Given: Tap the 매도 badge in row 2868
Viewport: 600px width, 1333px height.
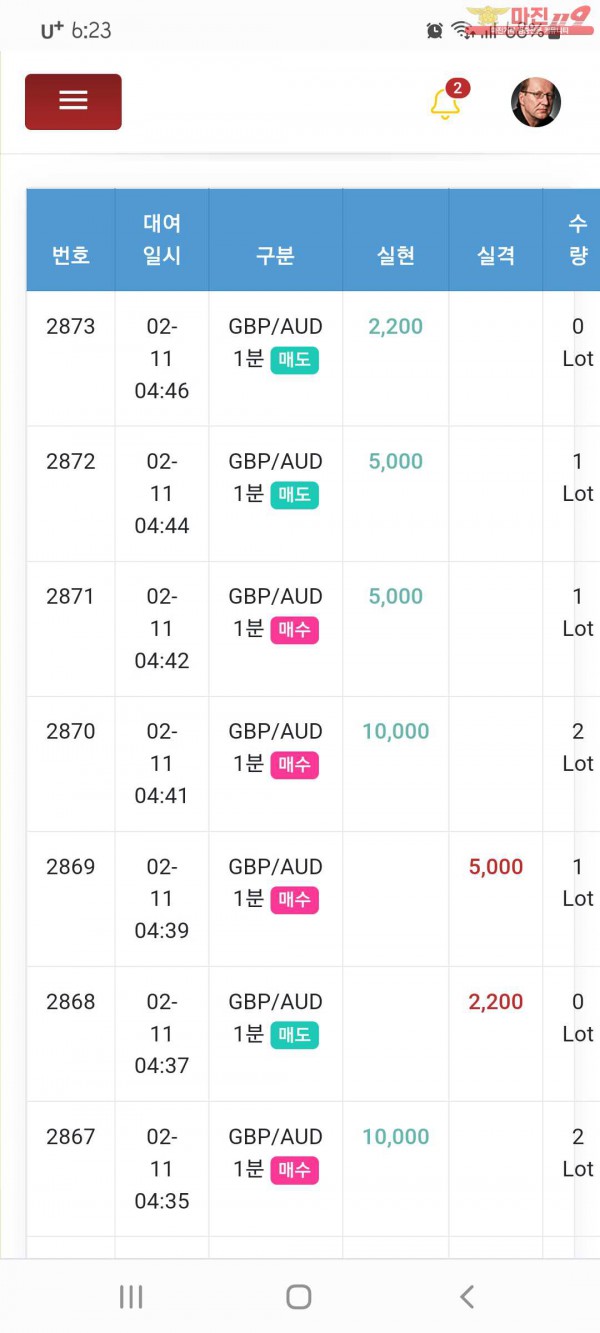Looking at the screenshot, I should tap(294, 1035).
